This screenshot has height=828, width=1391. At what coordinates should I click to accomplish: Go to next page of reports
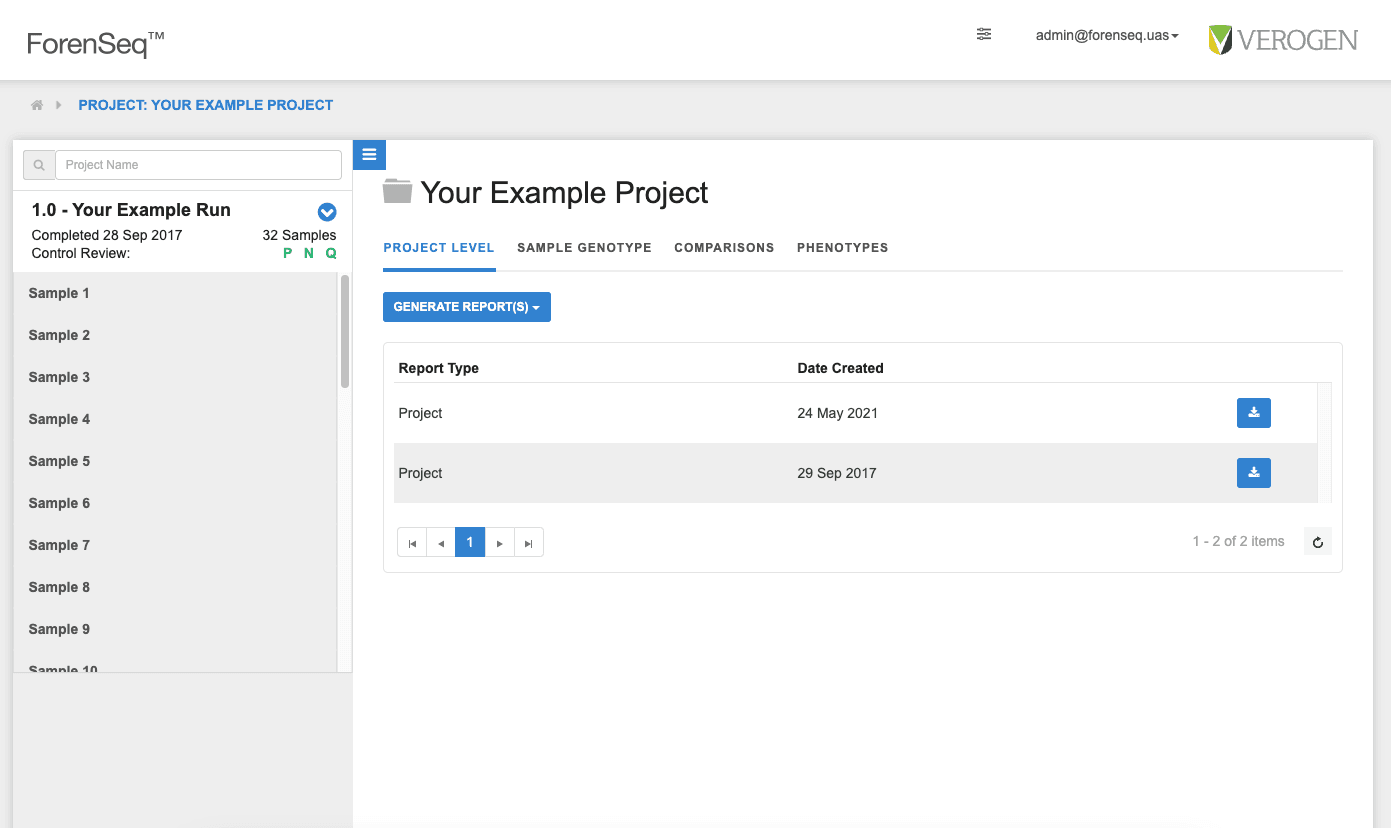pos(500,542)
